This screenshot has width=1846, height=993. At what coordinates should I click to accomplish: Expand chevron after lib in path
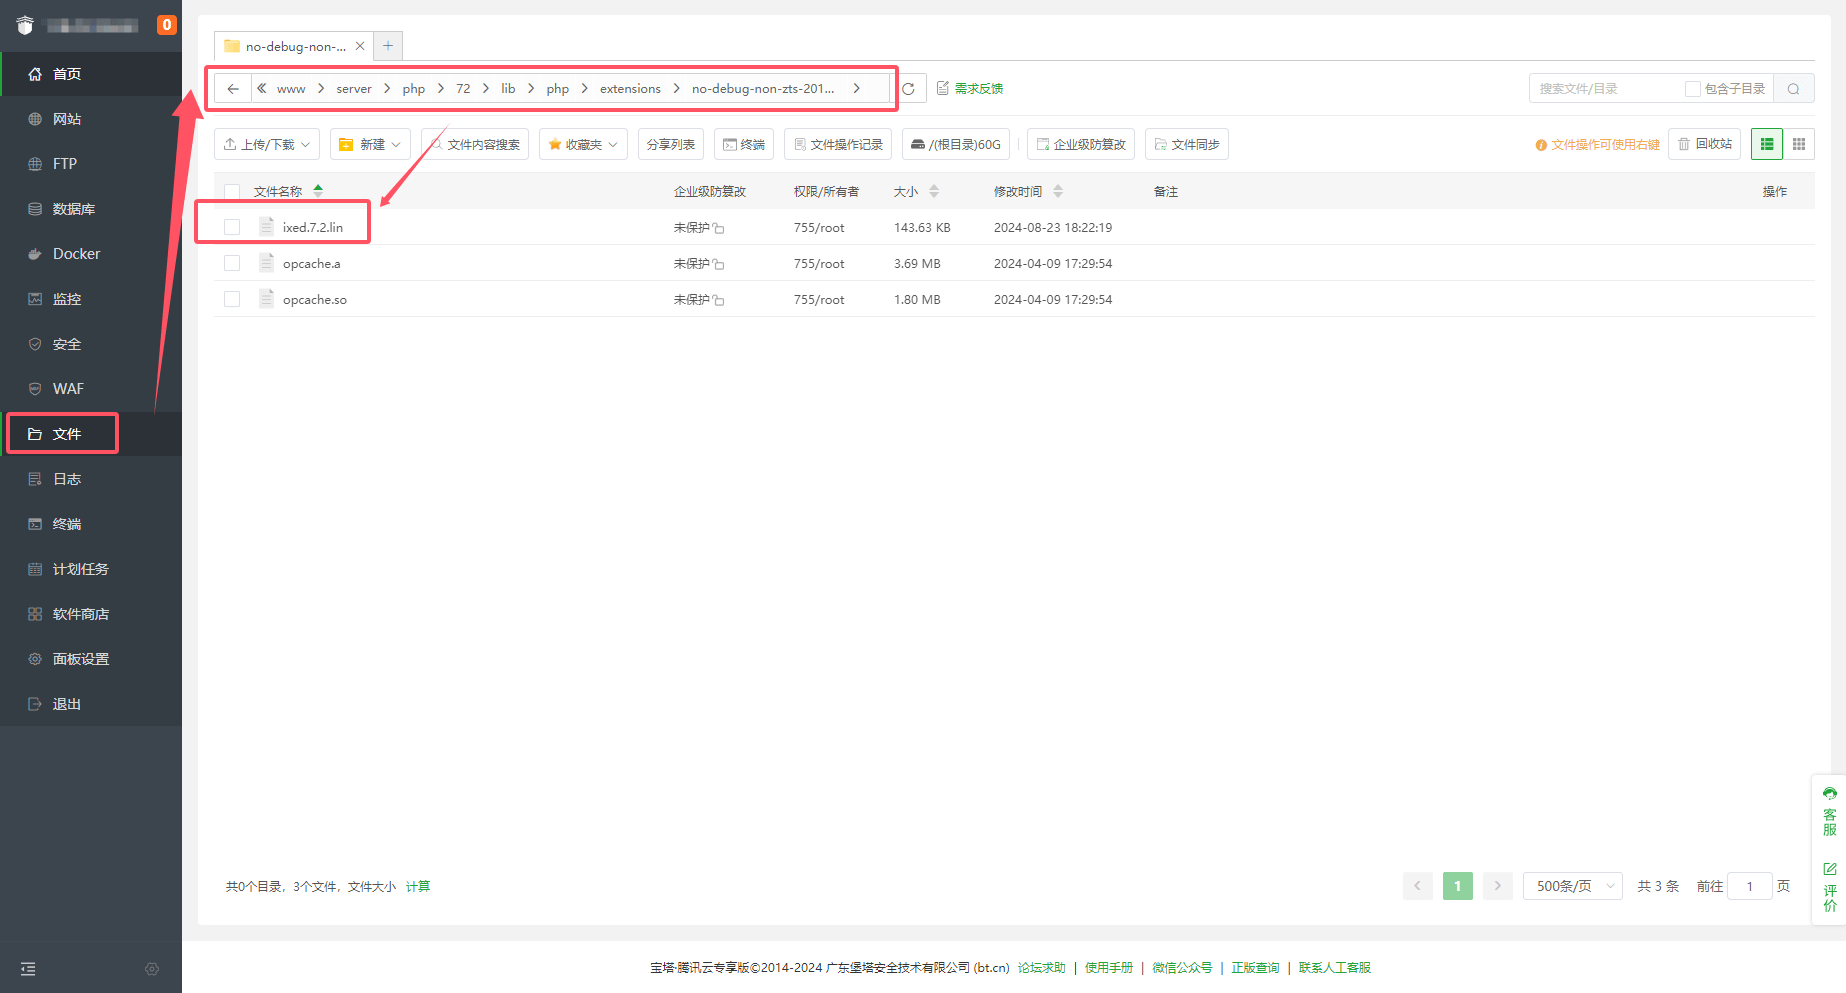point(531,89)
